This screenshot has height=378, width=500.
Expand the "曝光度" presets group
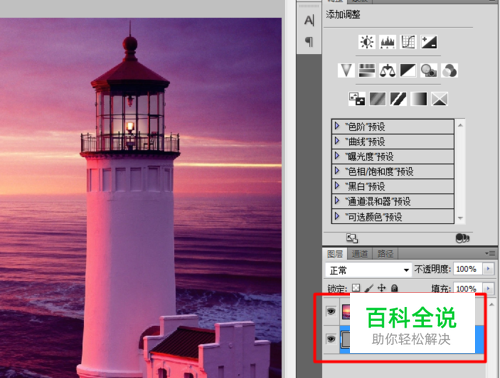click(337, 156)
